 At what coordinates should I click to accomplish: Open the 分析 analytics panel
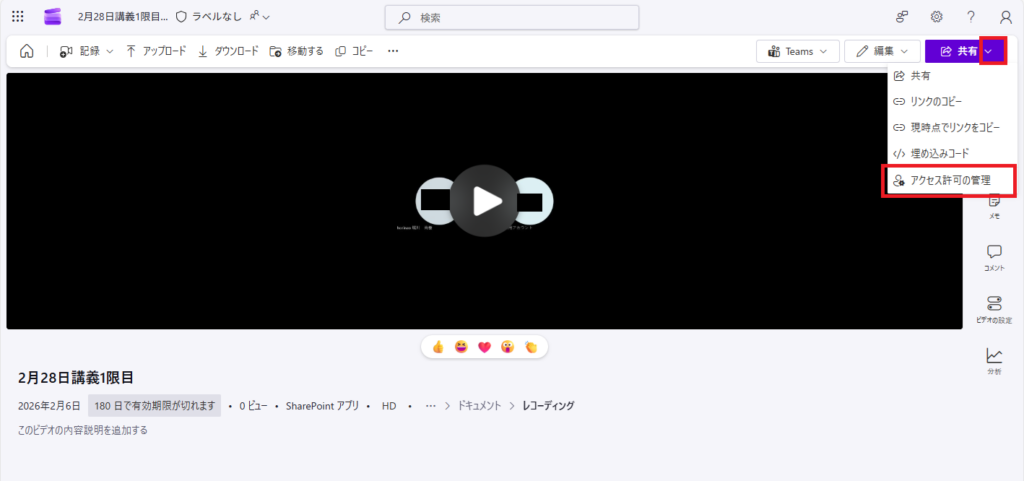pos(994,360)
